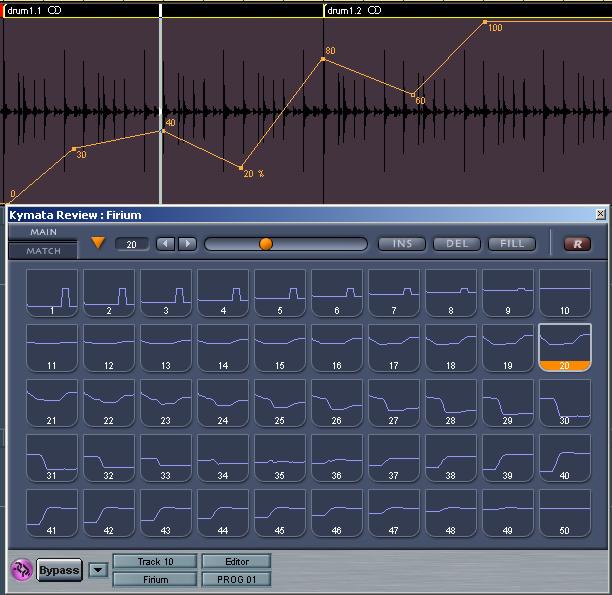
Task: Select snapshot thumbnail 9
Action: coord(508,292)
